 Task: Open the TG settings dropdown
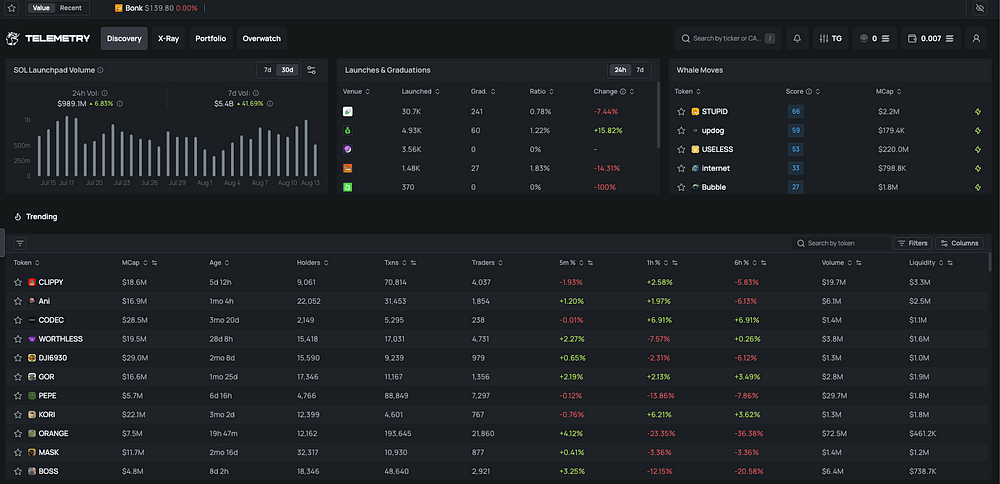tap(831, 39)
